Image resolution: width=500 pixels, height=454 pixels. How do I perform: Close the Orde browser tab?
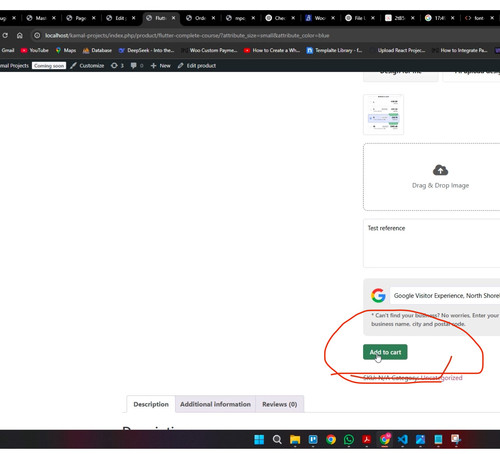pyautogui.click(x=213, y=18)
